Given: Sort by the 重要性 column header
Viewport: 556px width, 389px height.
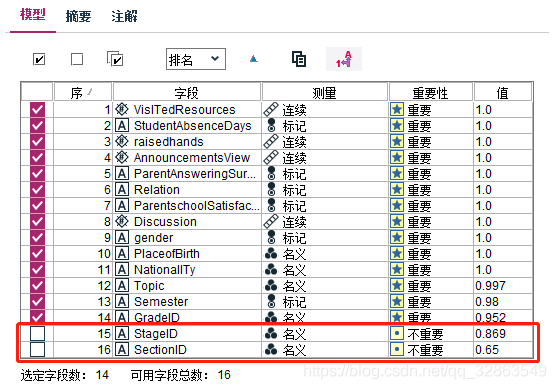Looking at the screenshot, I should coord(430,93).
